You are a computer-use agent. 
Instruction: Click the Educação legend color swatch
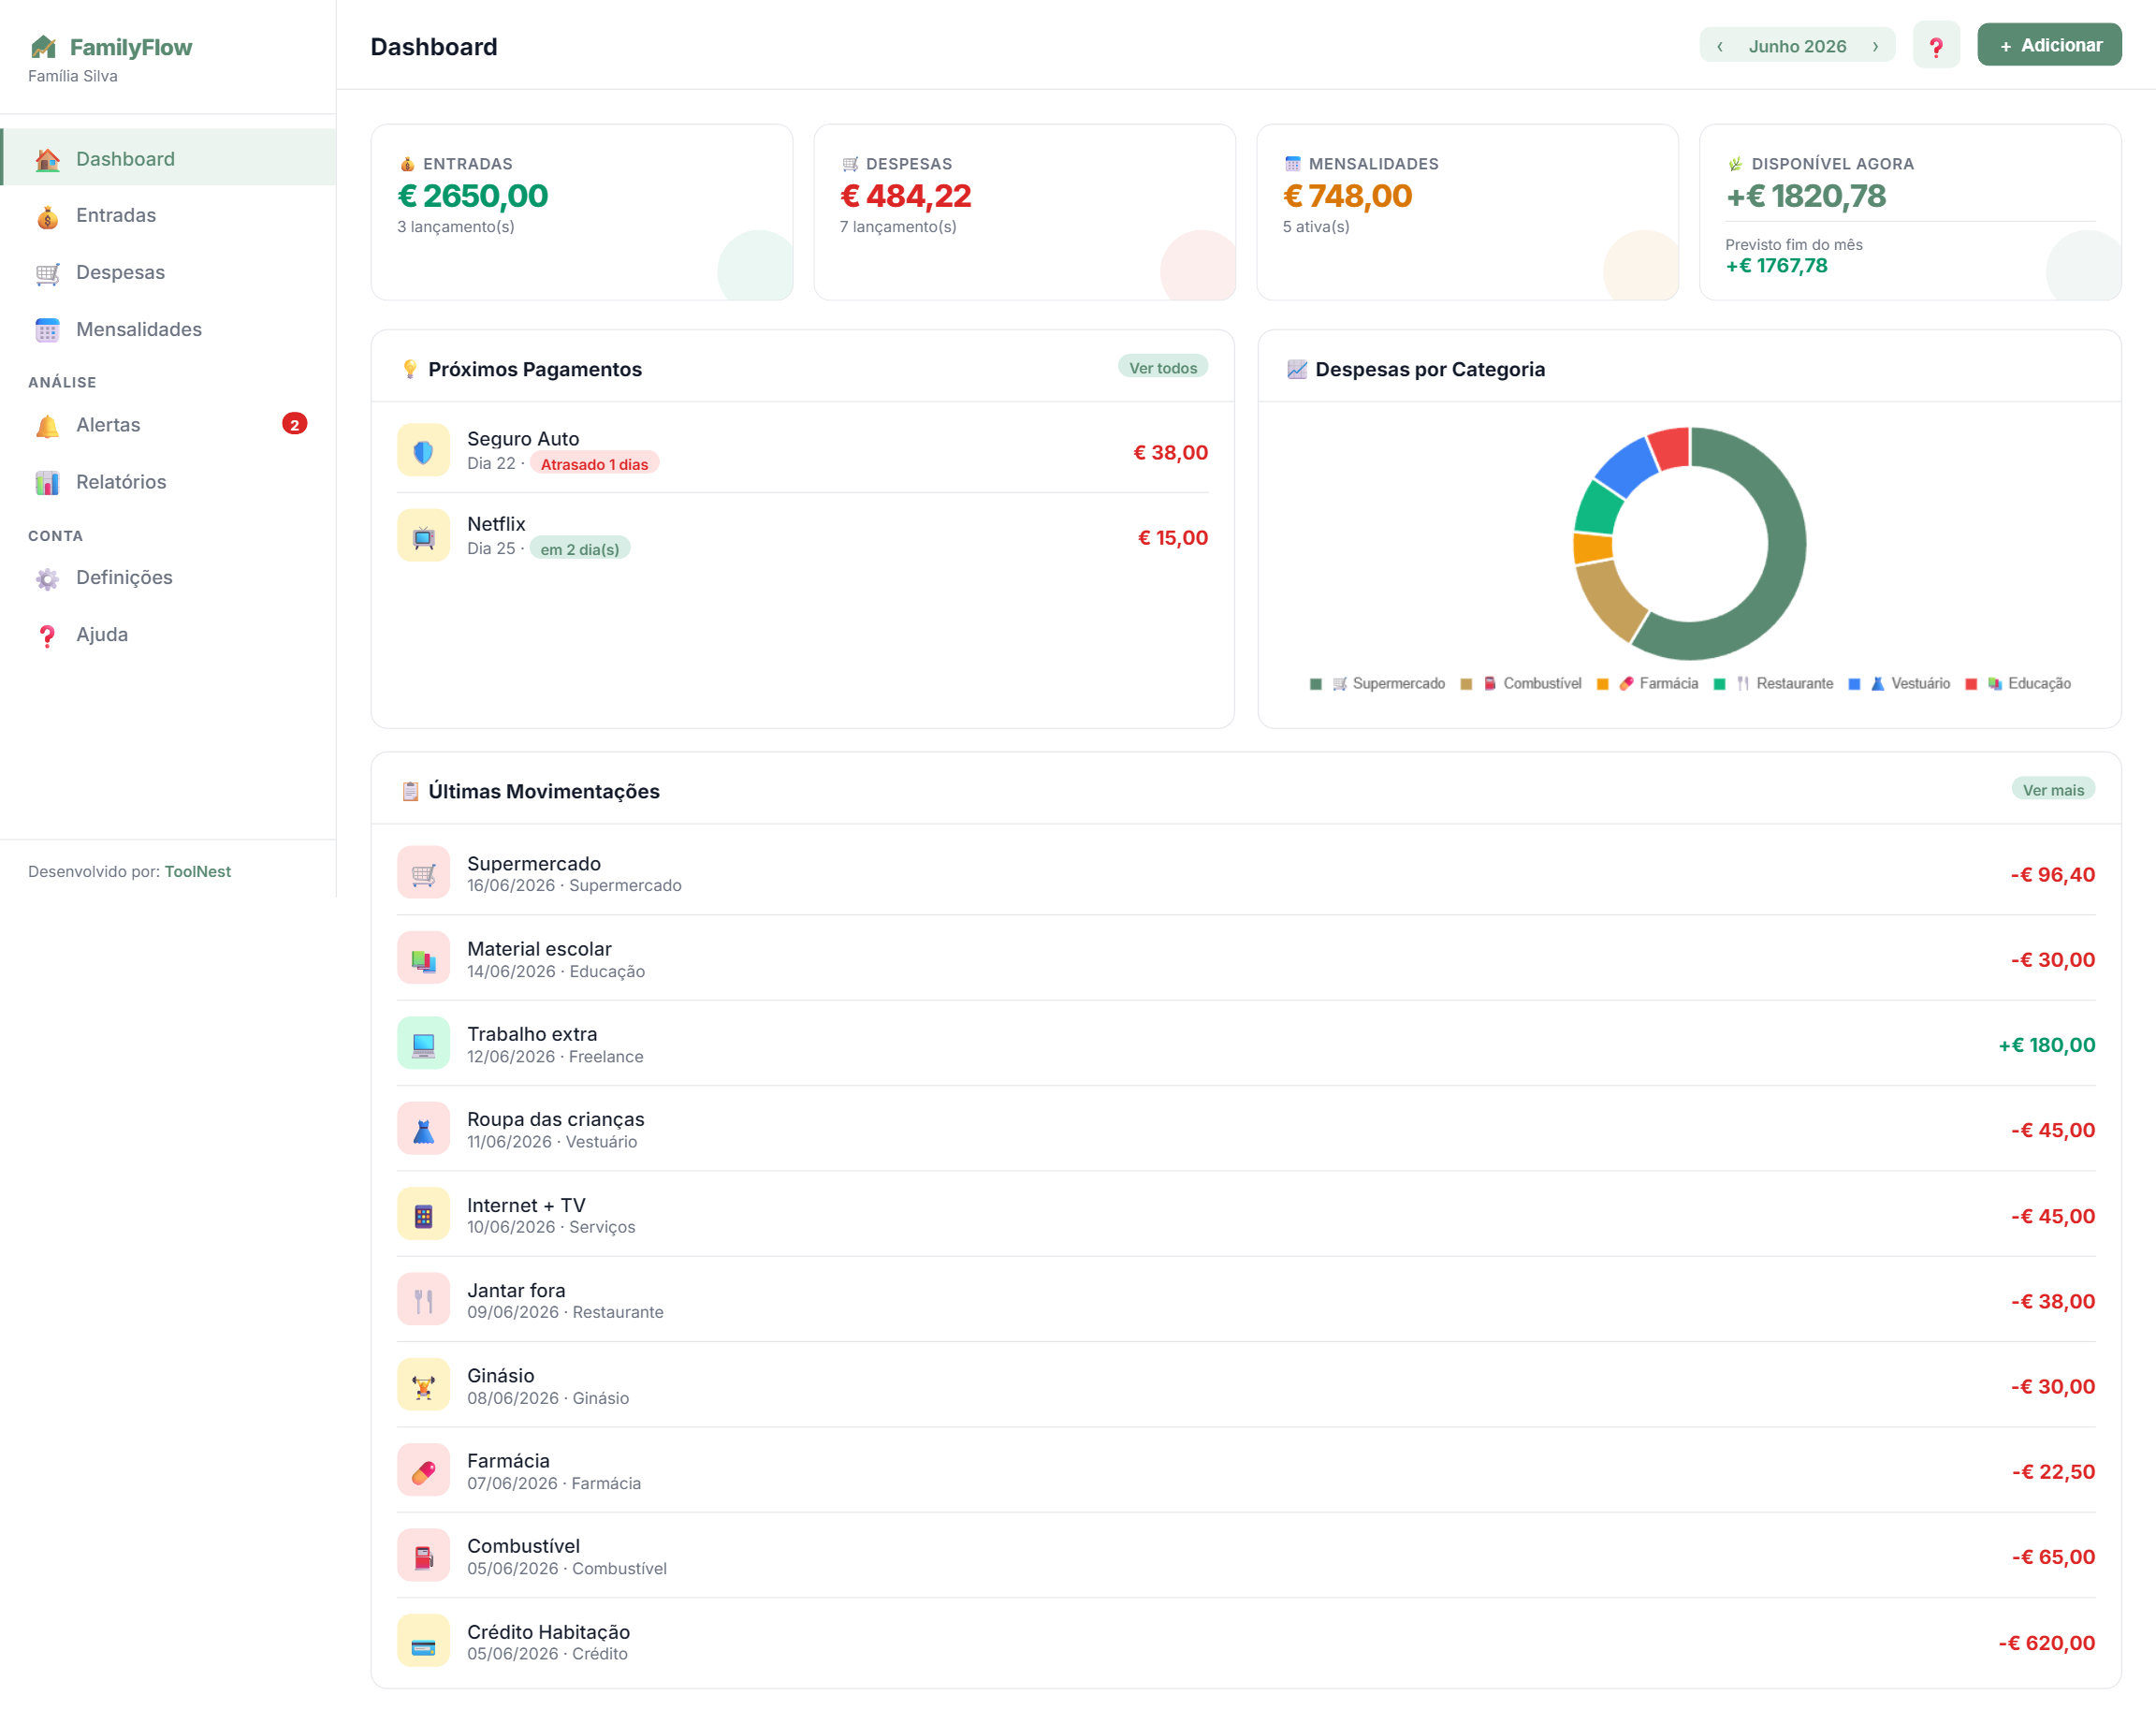click(x=1971, y=684)
